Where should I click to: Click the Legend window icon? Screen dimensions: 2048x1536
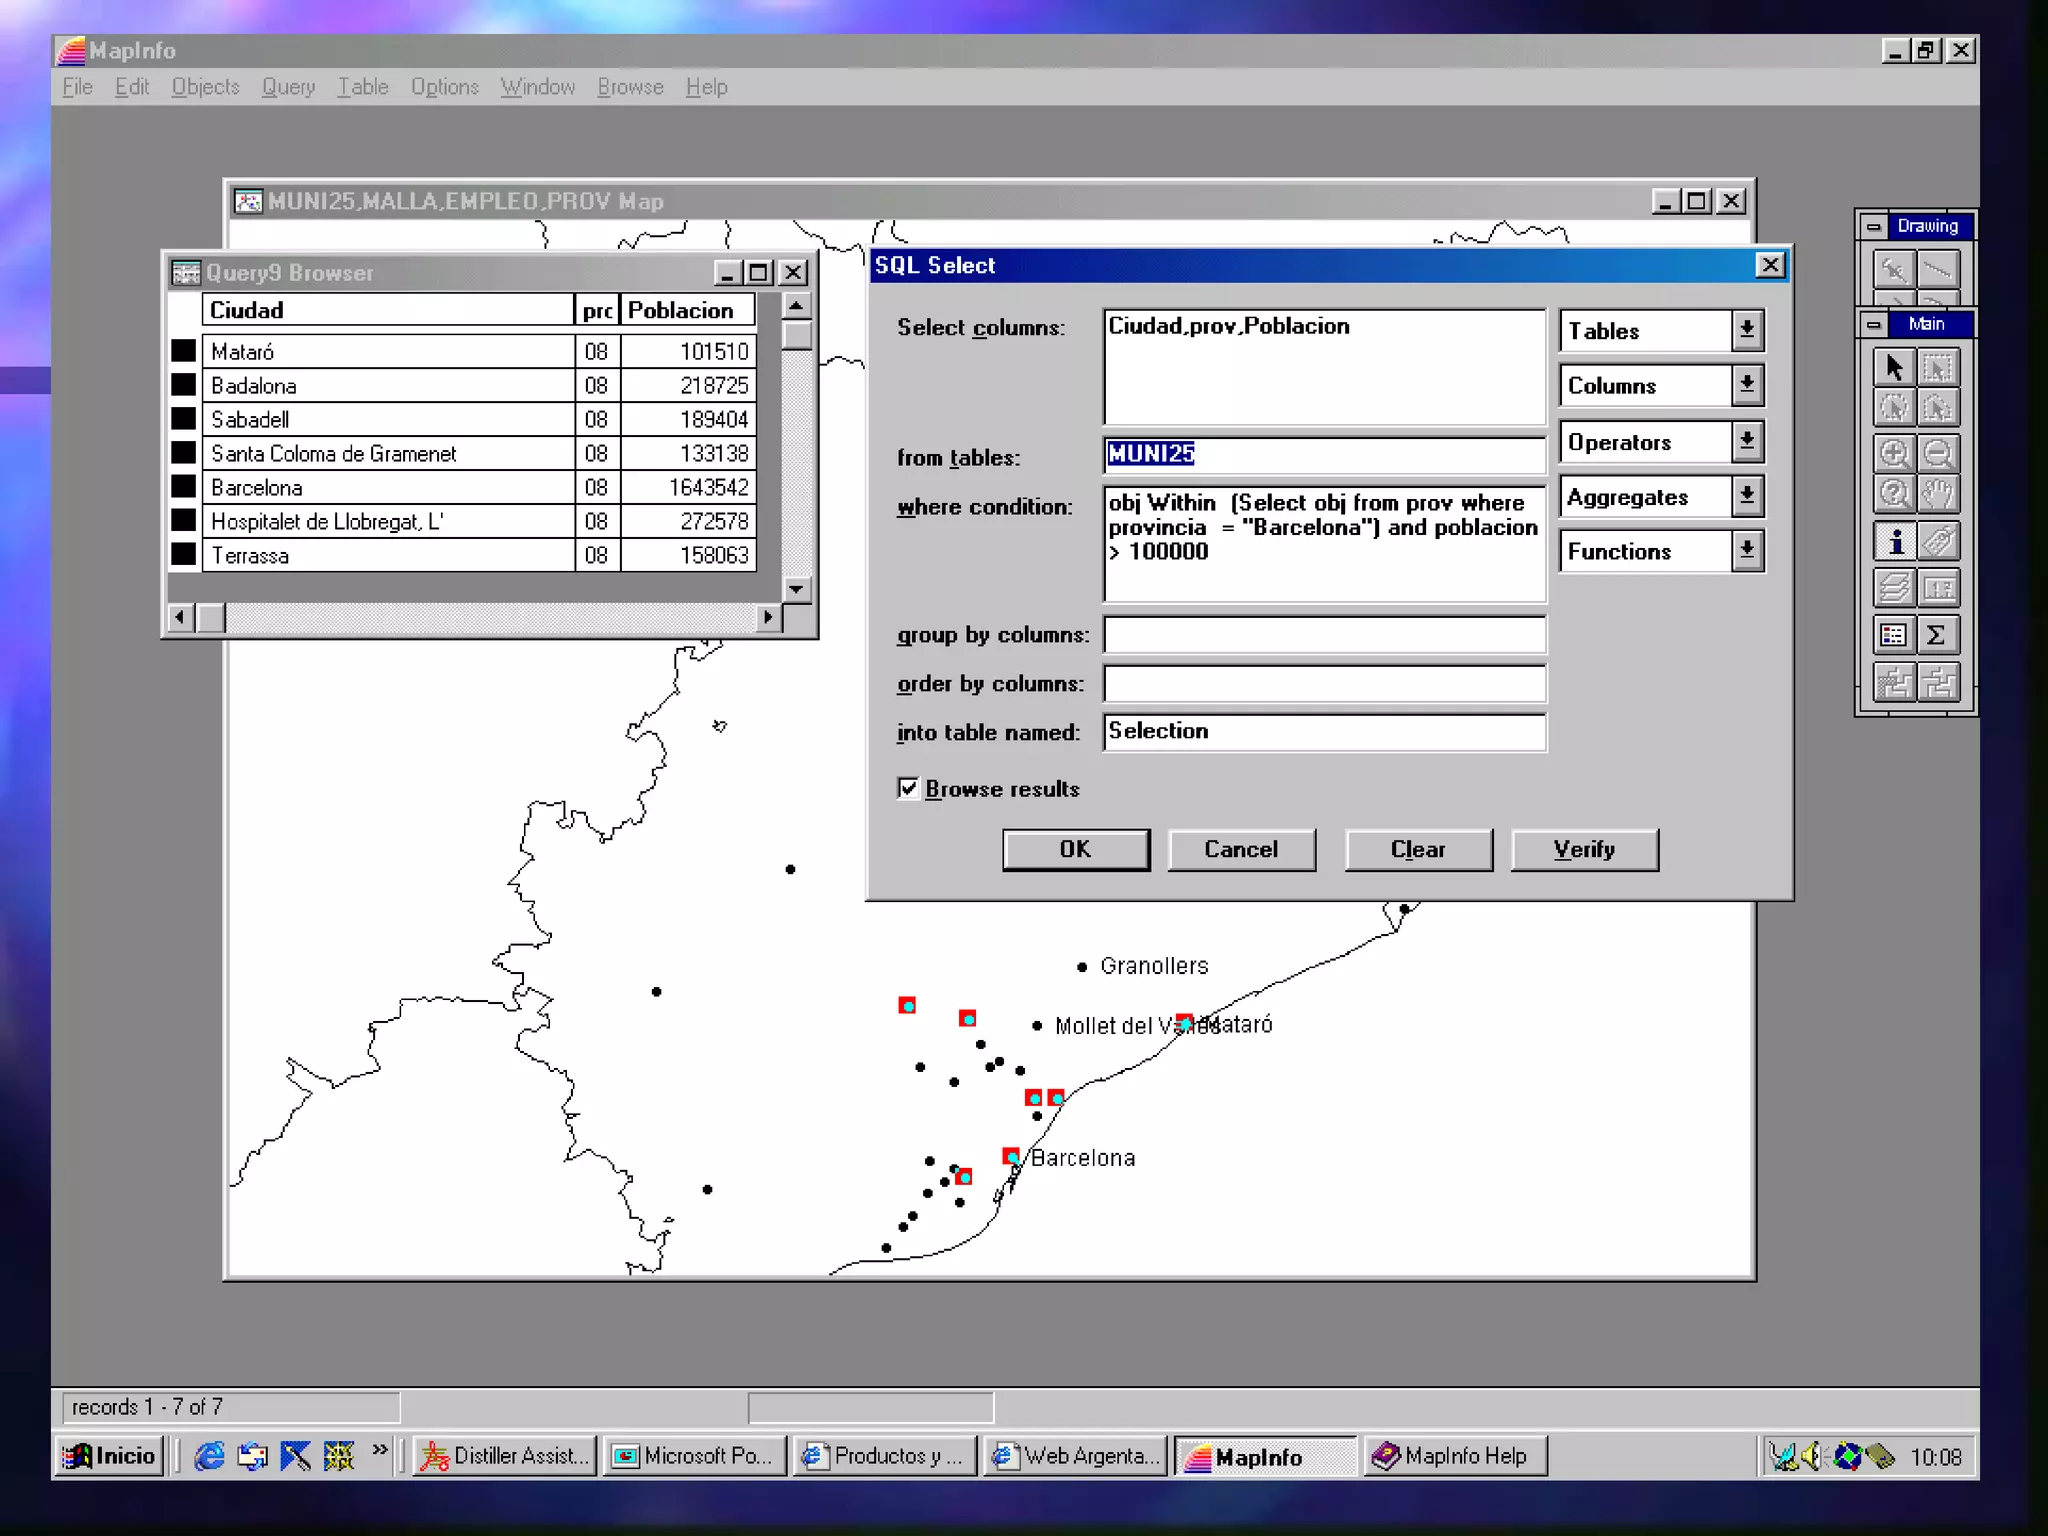tap(1893, 635)
